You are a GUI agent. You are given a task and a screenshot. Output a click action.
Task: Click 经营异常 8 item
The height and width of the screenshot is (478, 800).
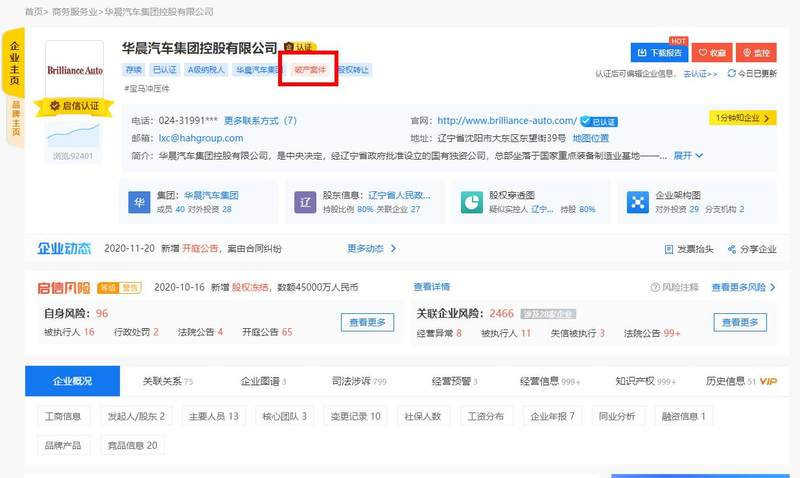[439, 333]
